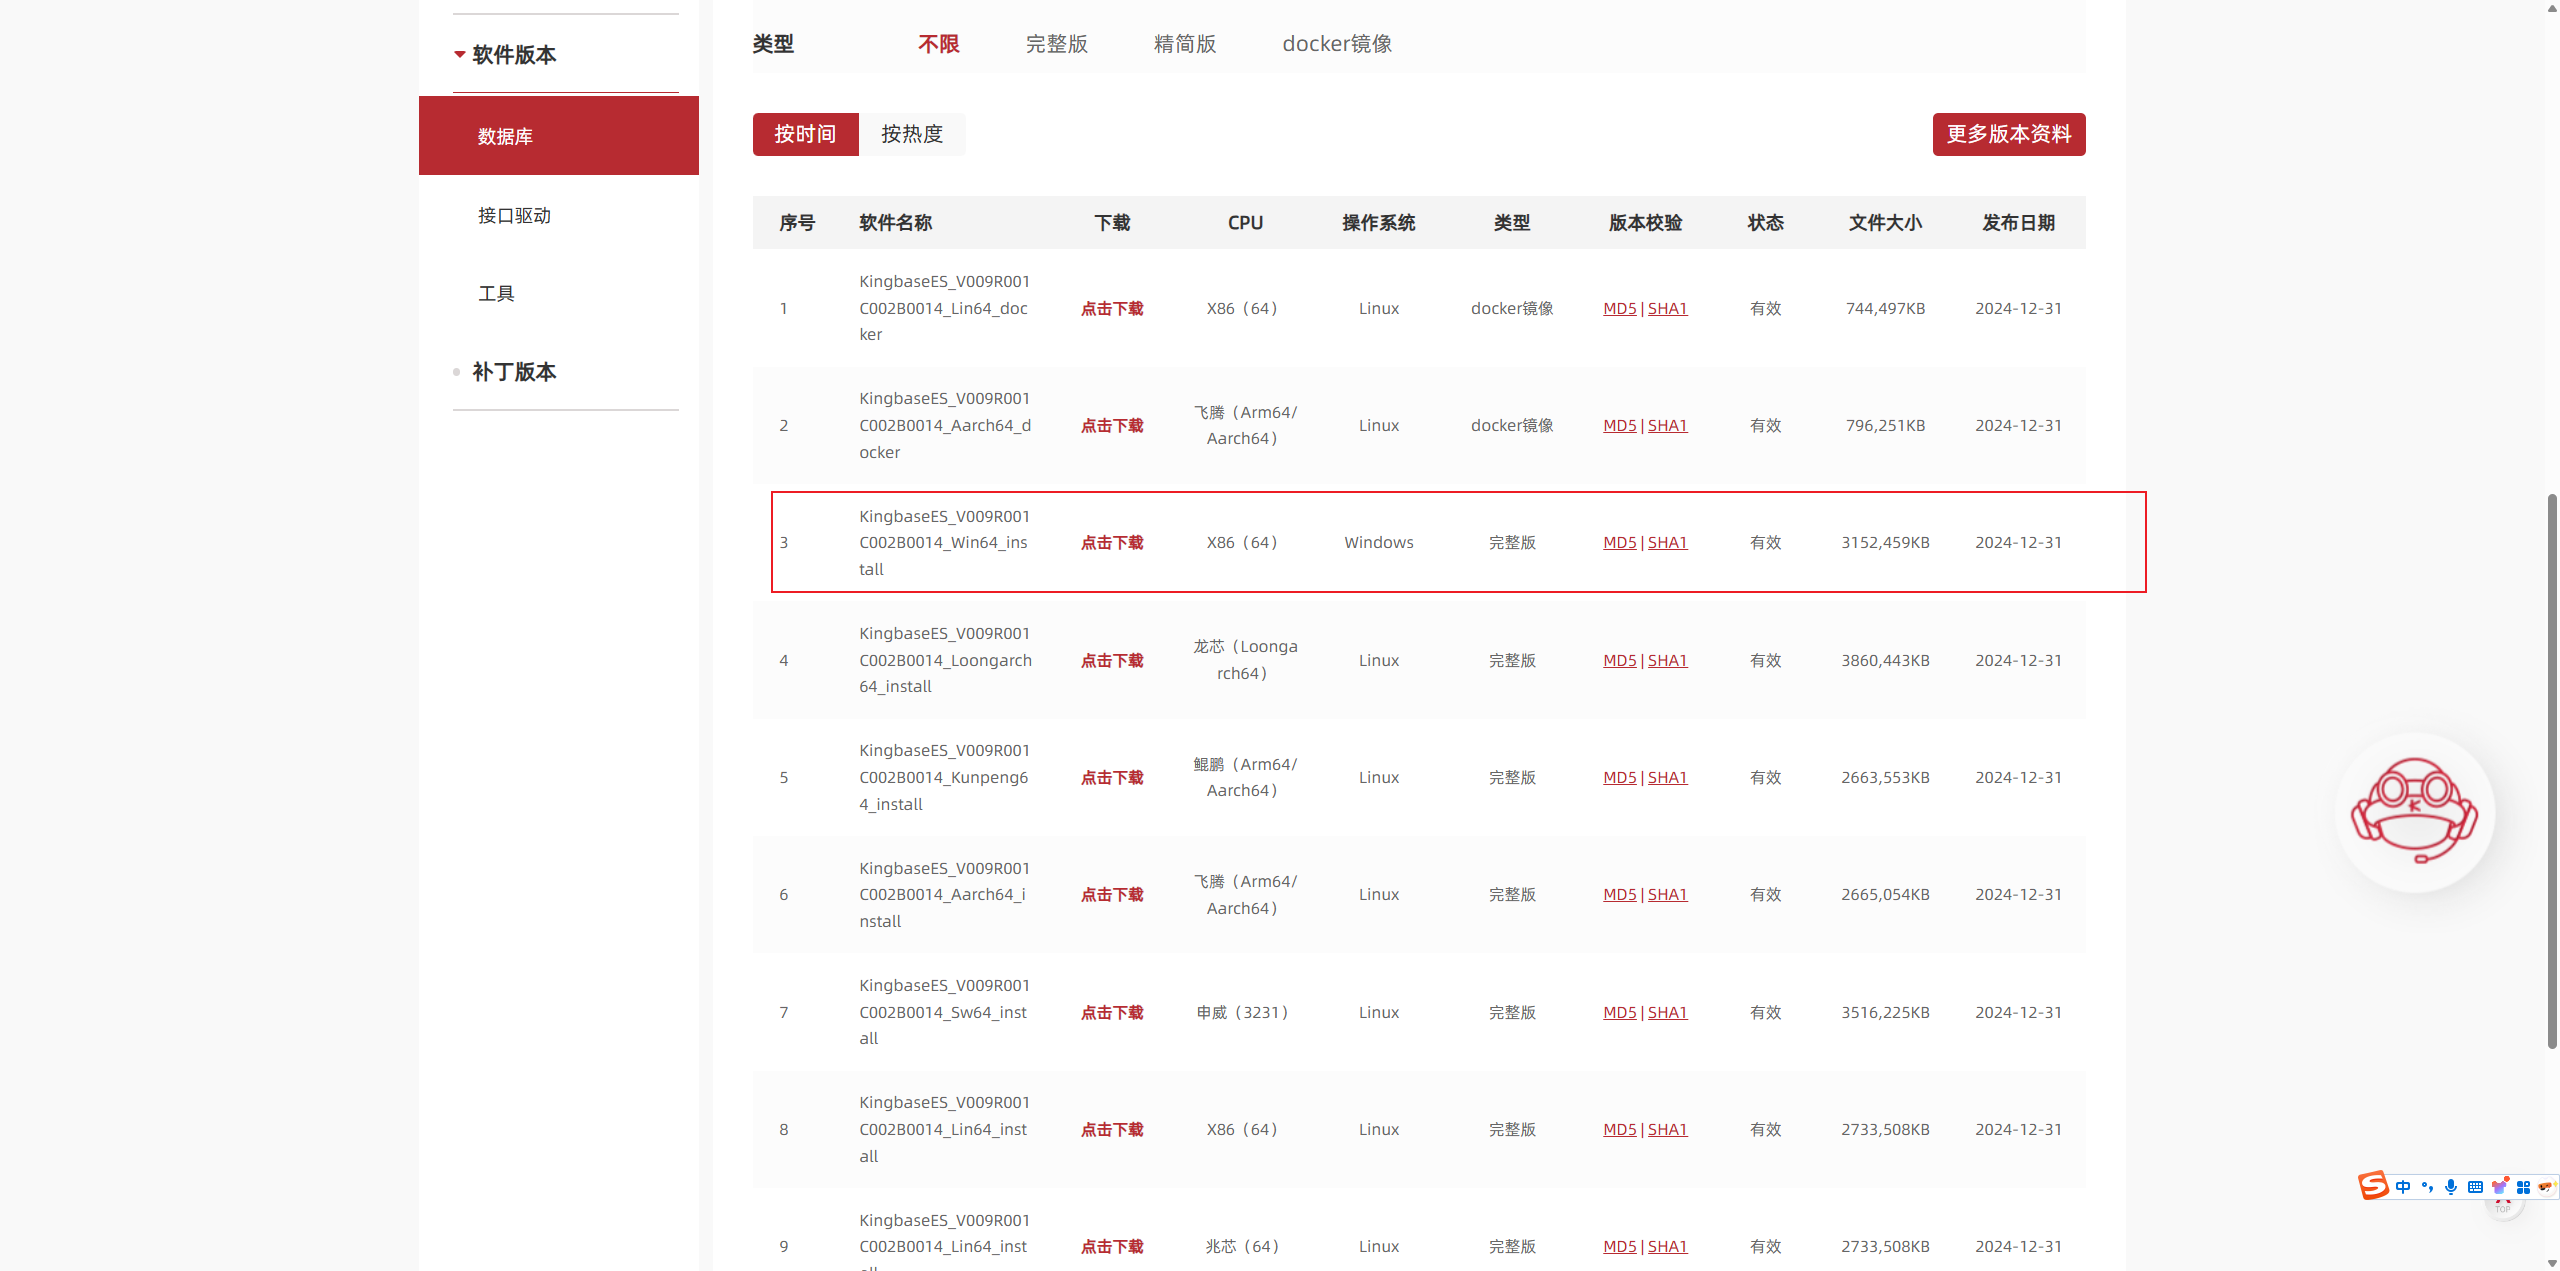Open the Sogou toolbox grid icon

click(2523, 1187)
